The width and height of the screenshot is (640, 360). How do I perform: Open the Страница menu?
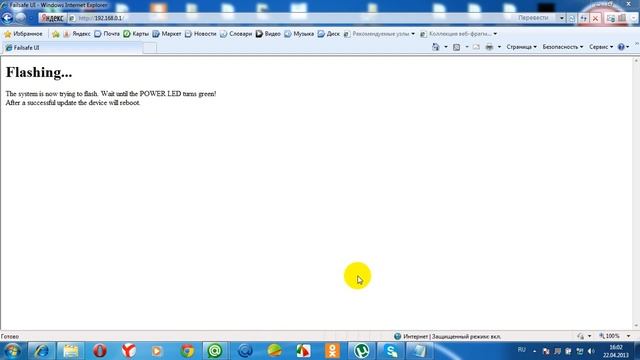tap(522, 47)
